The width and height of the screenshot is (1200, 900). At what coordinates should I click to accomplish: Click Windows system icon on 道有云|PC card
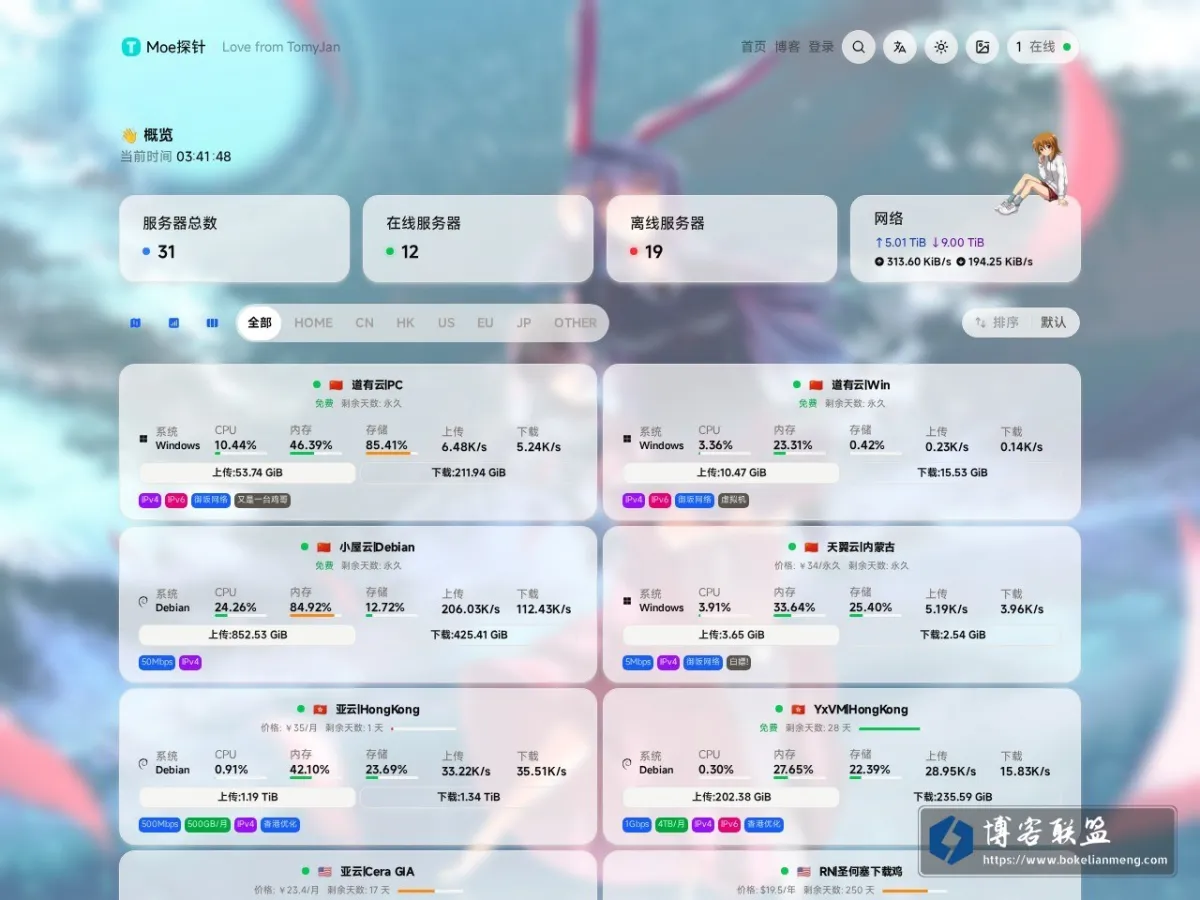click(144, 439)
